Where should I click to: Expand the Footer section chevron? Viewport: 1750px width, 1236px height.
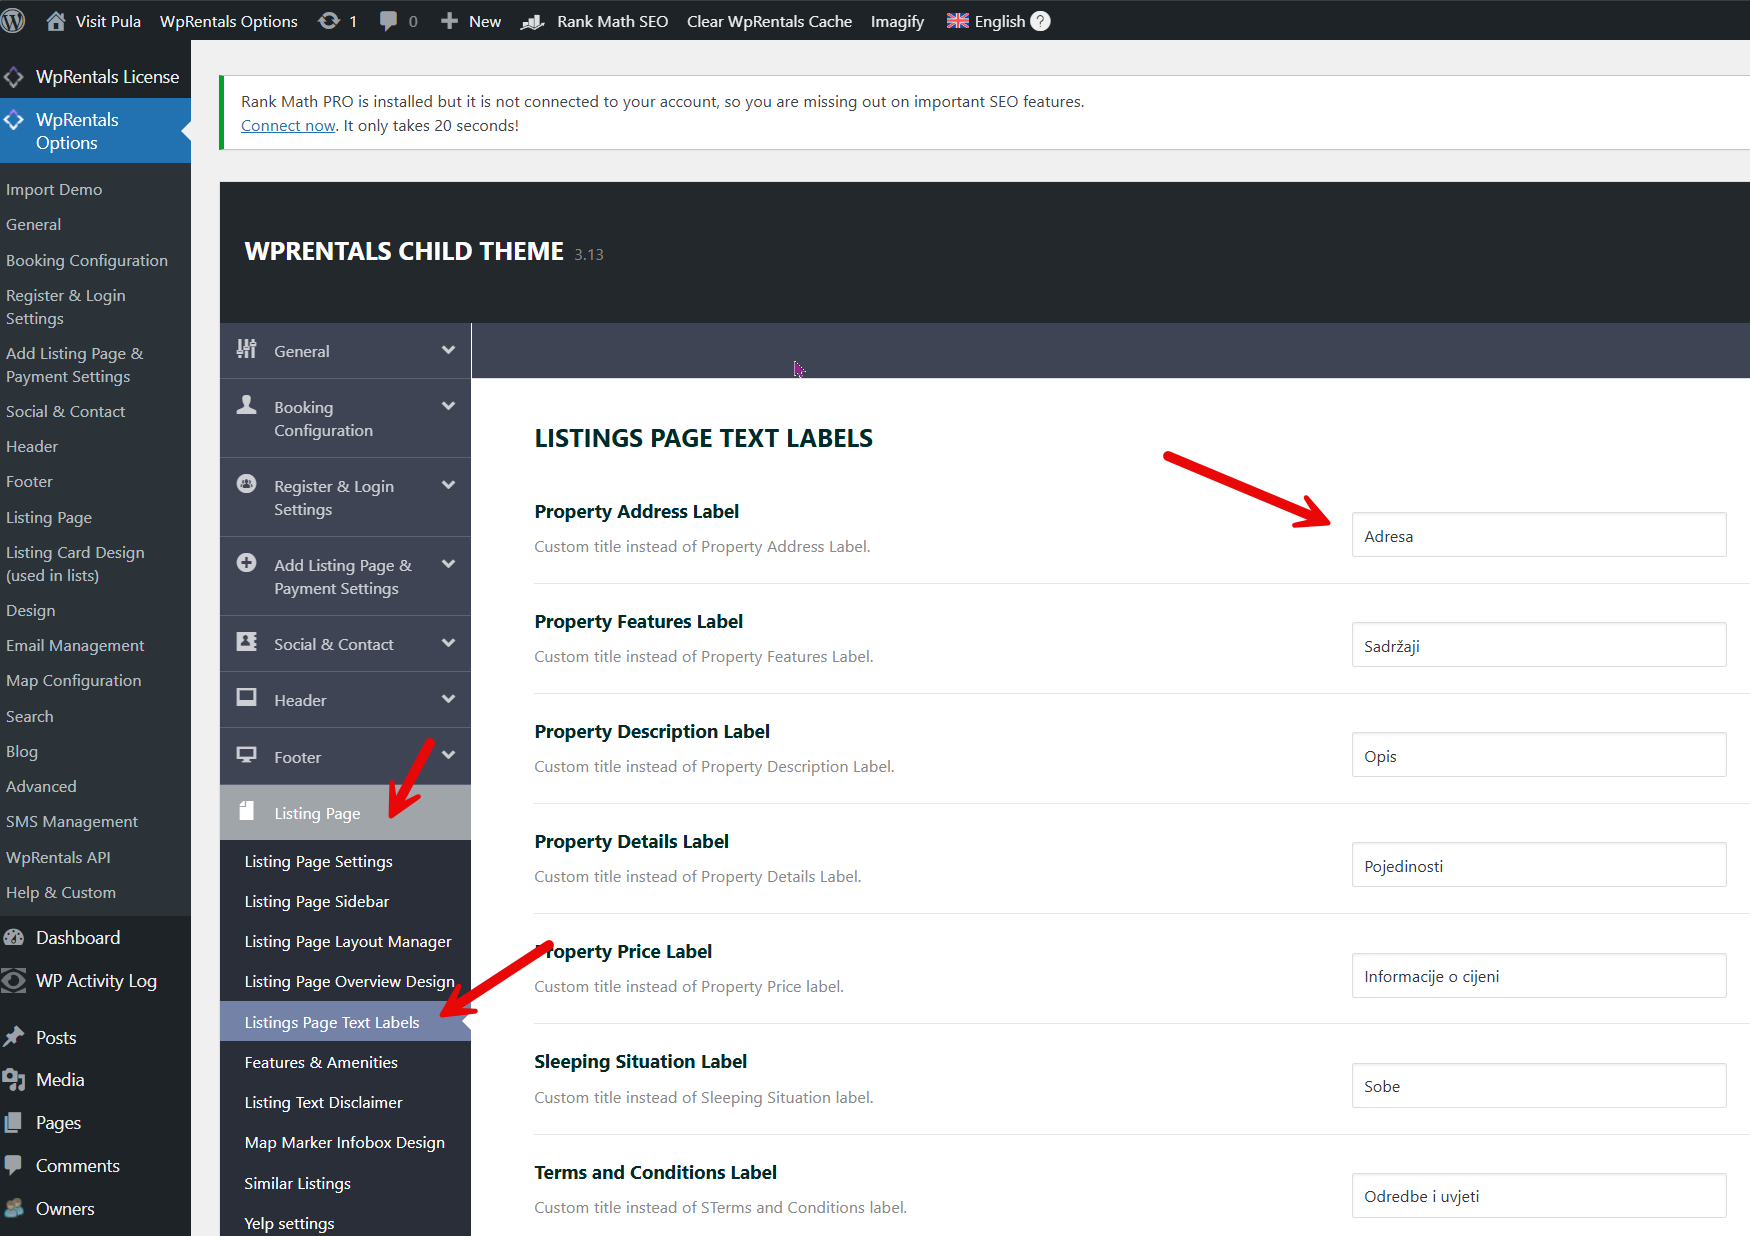pos(448,756)
